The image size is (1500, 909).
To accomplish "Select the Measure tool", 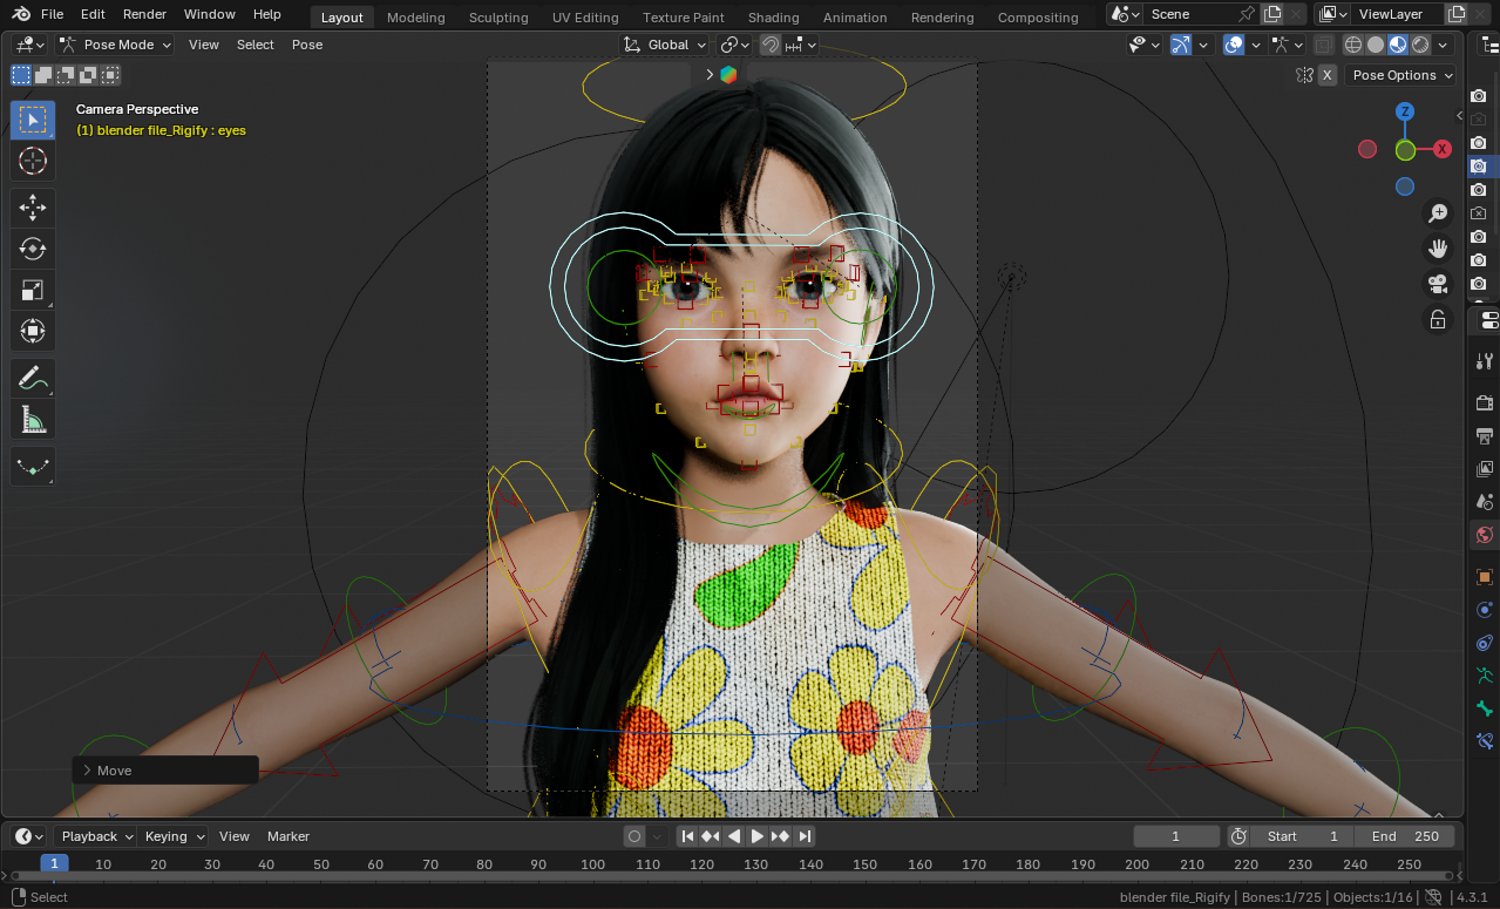I will point(33,420).
